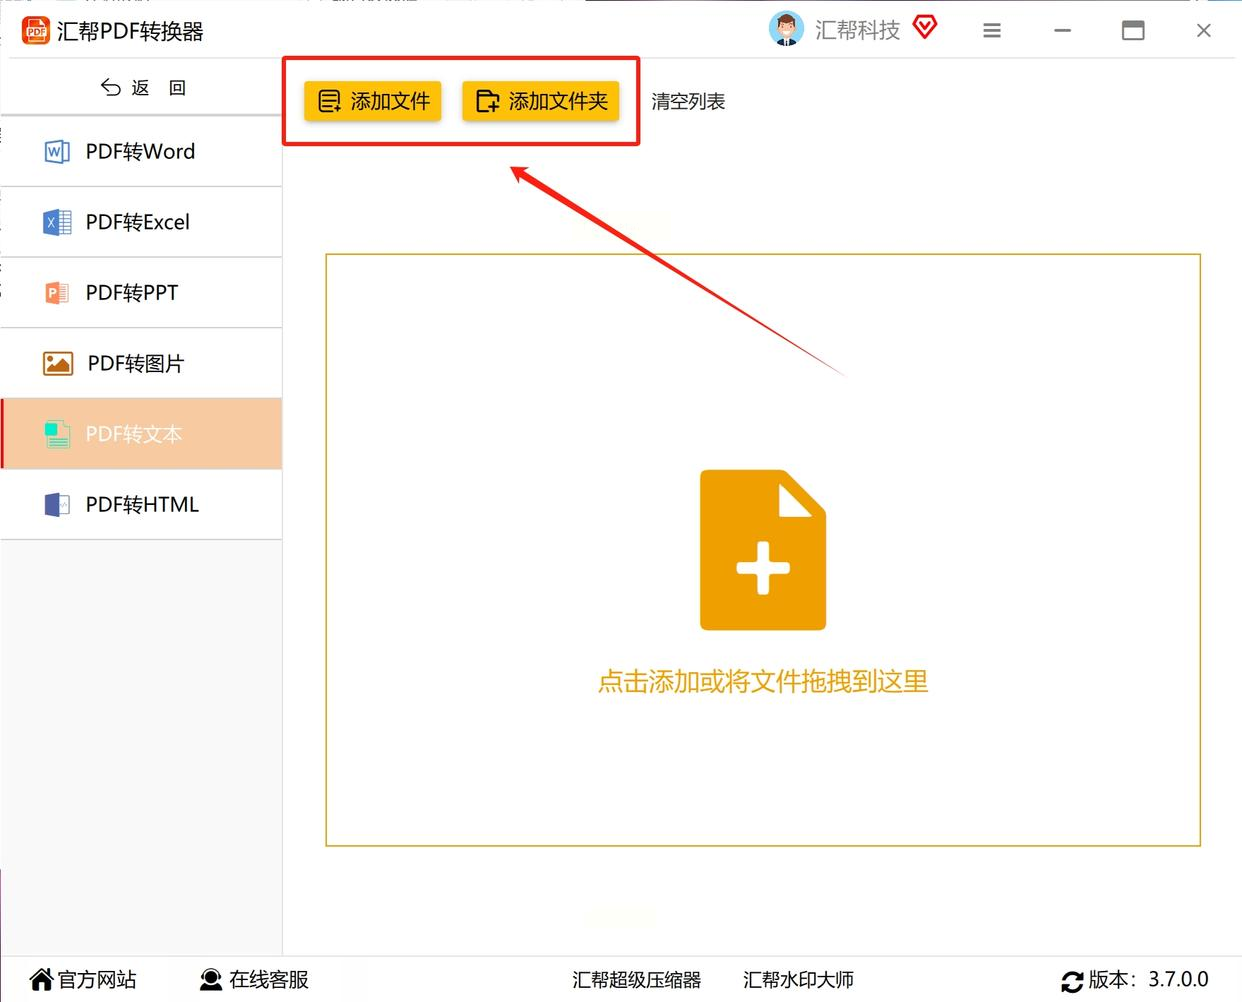
Task: Click the PDF转Word icon in sidebar
Action: coord(57,151)
